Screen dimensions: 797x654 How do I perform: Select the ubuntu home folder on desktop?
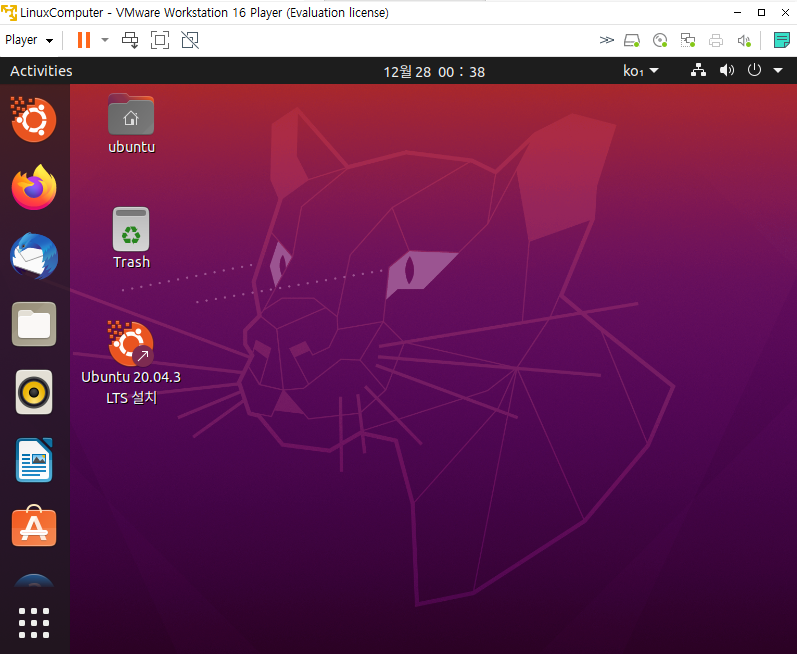coord(131,123)
